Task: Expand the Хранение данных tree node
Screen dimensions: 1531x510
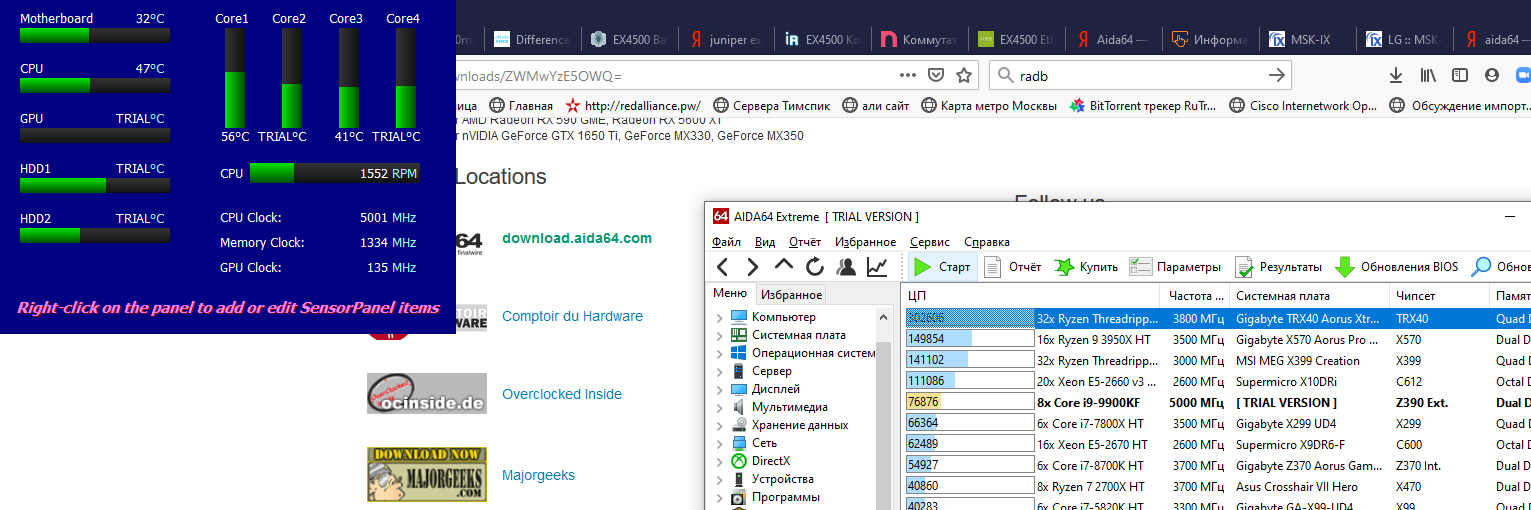Action: [x=720, y=425]
